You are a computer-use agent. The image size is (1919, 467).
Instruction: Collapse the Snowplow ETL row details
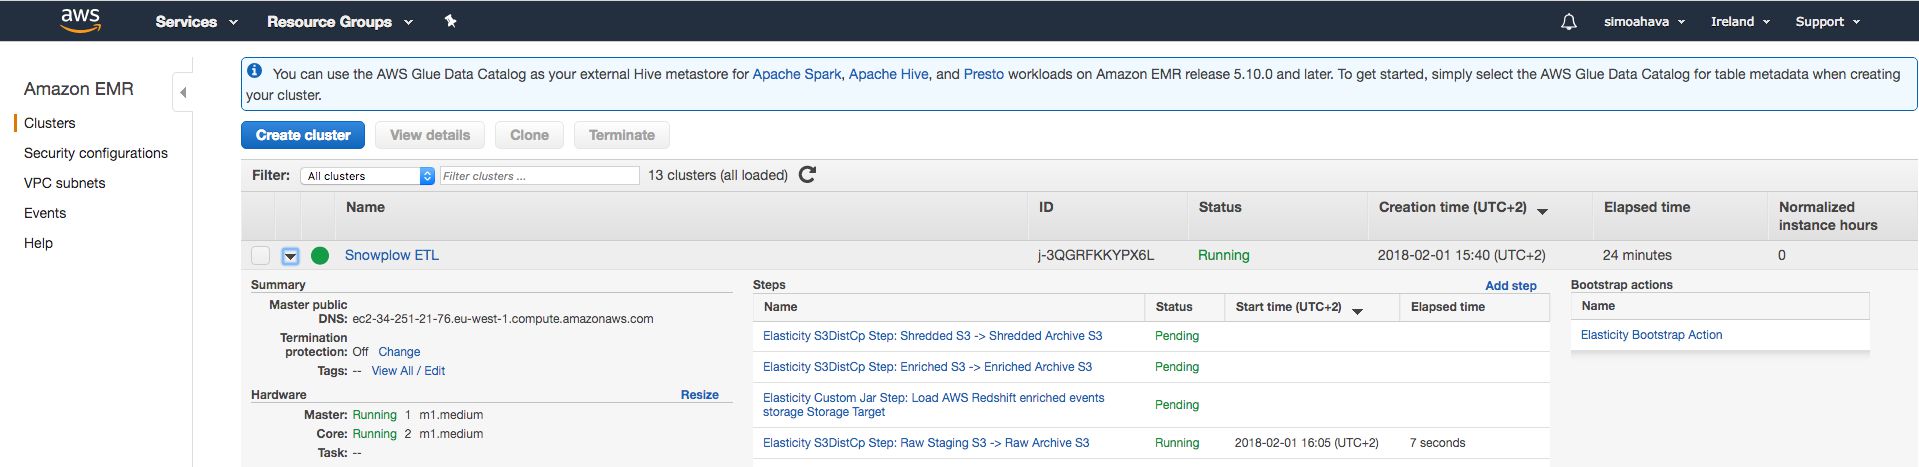(x=290, y=256)
